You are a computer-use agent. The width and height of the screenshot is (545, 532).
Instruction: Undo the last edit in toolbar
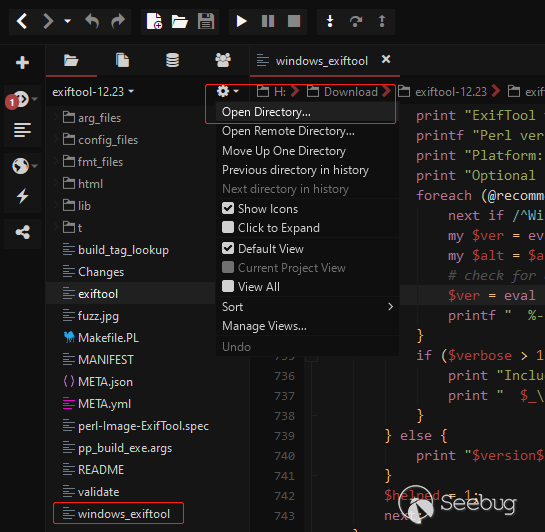coord(92,21)
